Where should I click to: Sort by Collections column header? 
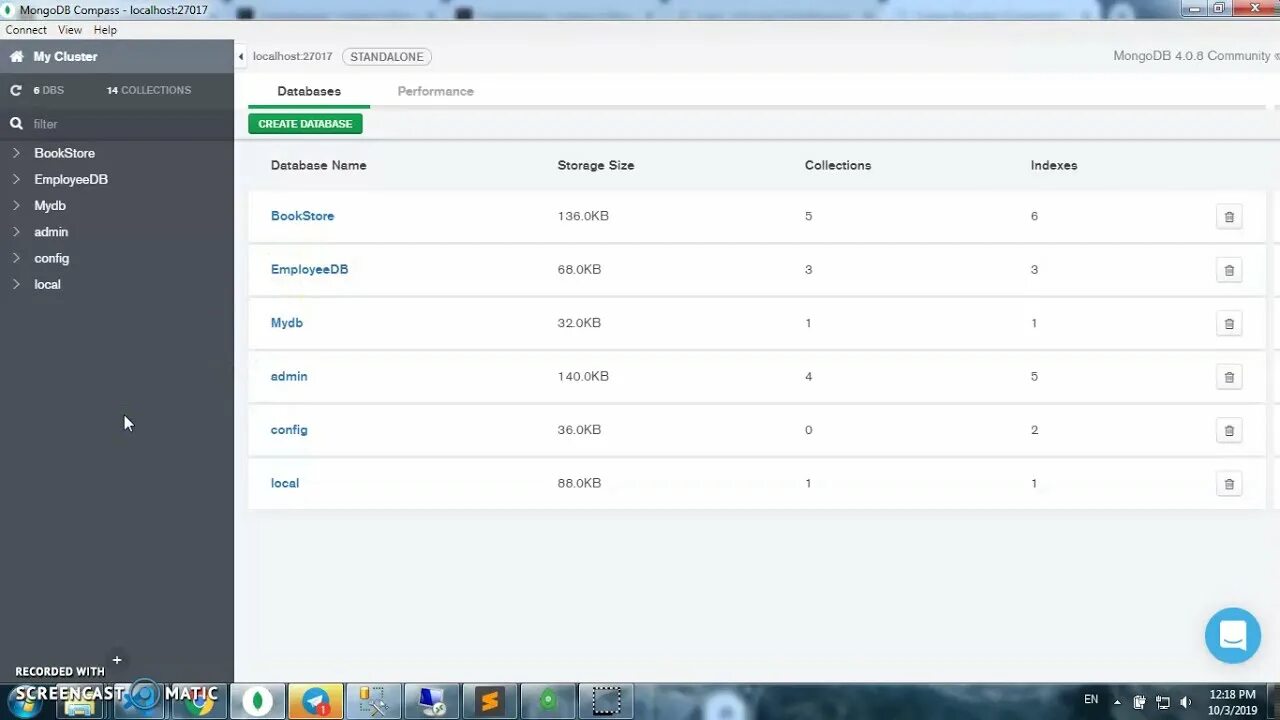tap(838, 165)
